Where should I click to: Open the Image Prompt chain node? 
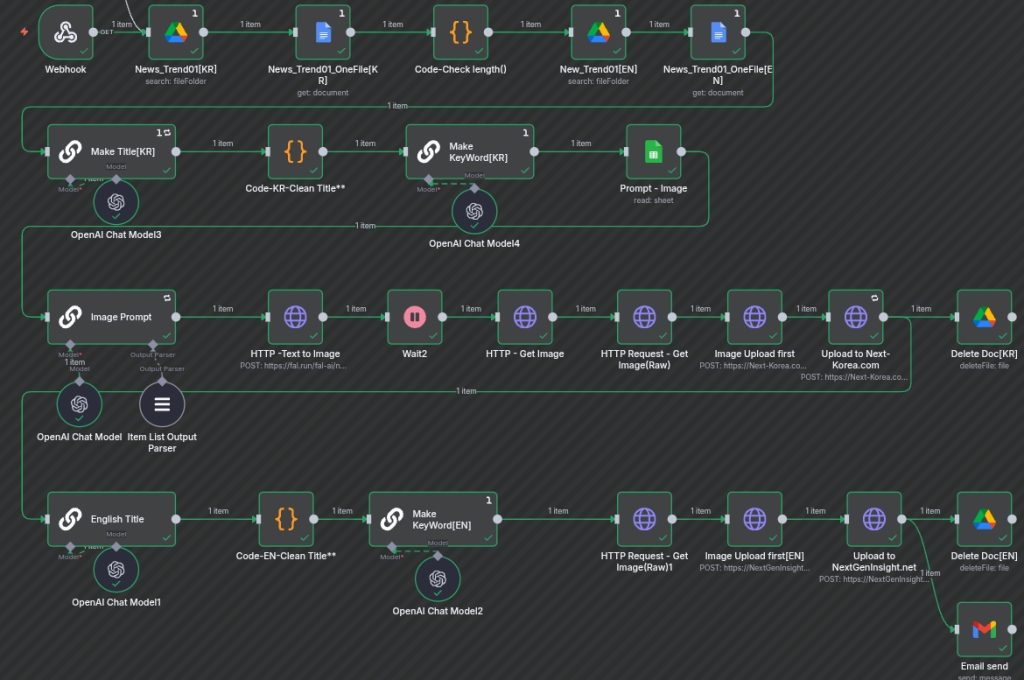112,317
